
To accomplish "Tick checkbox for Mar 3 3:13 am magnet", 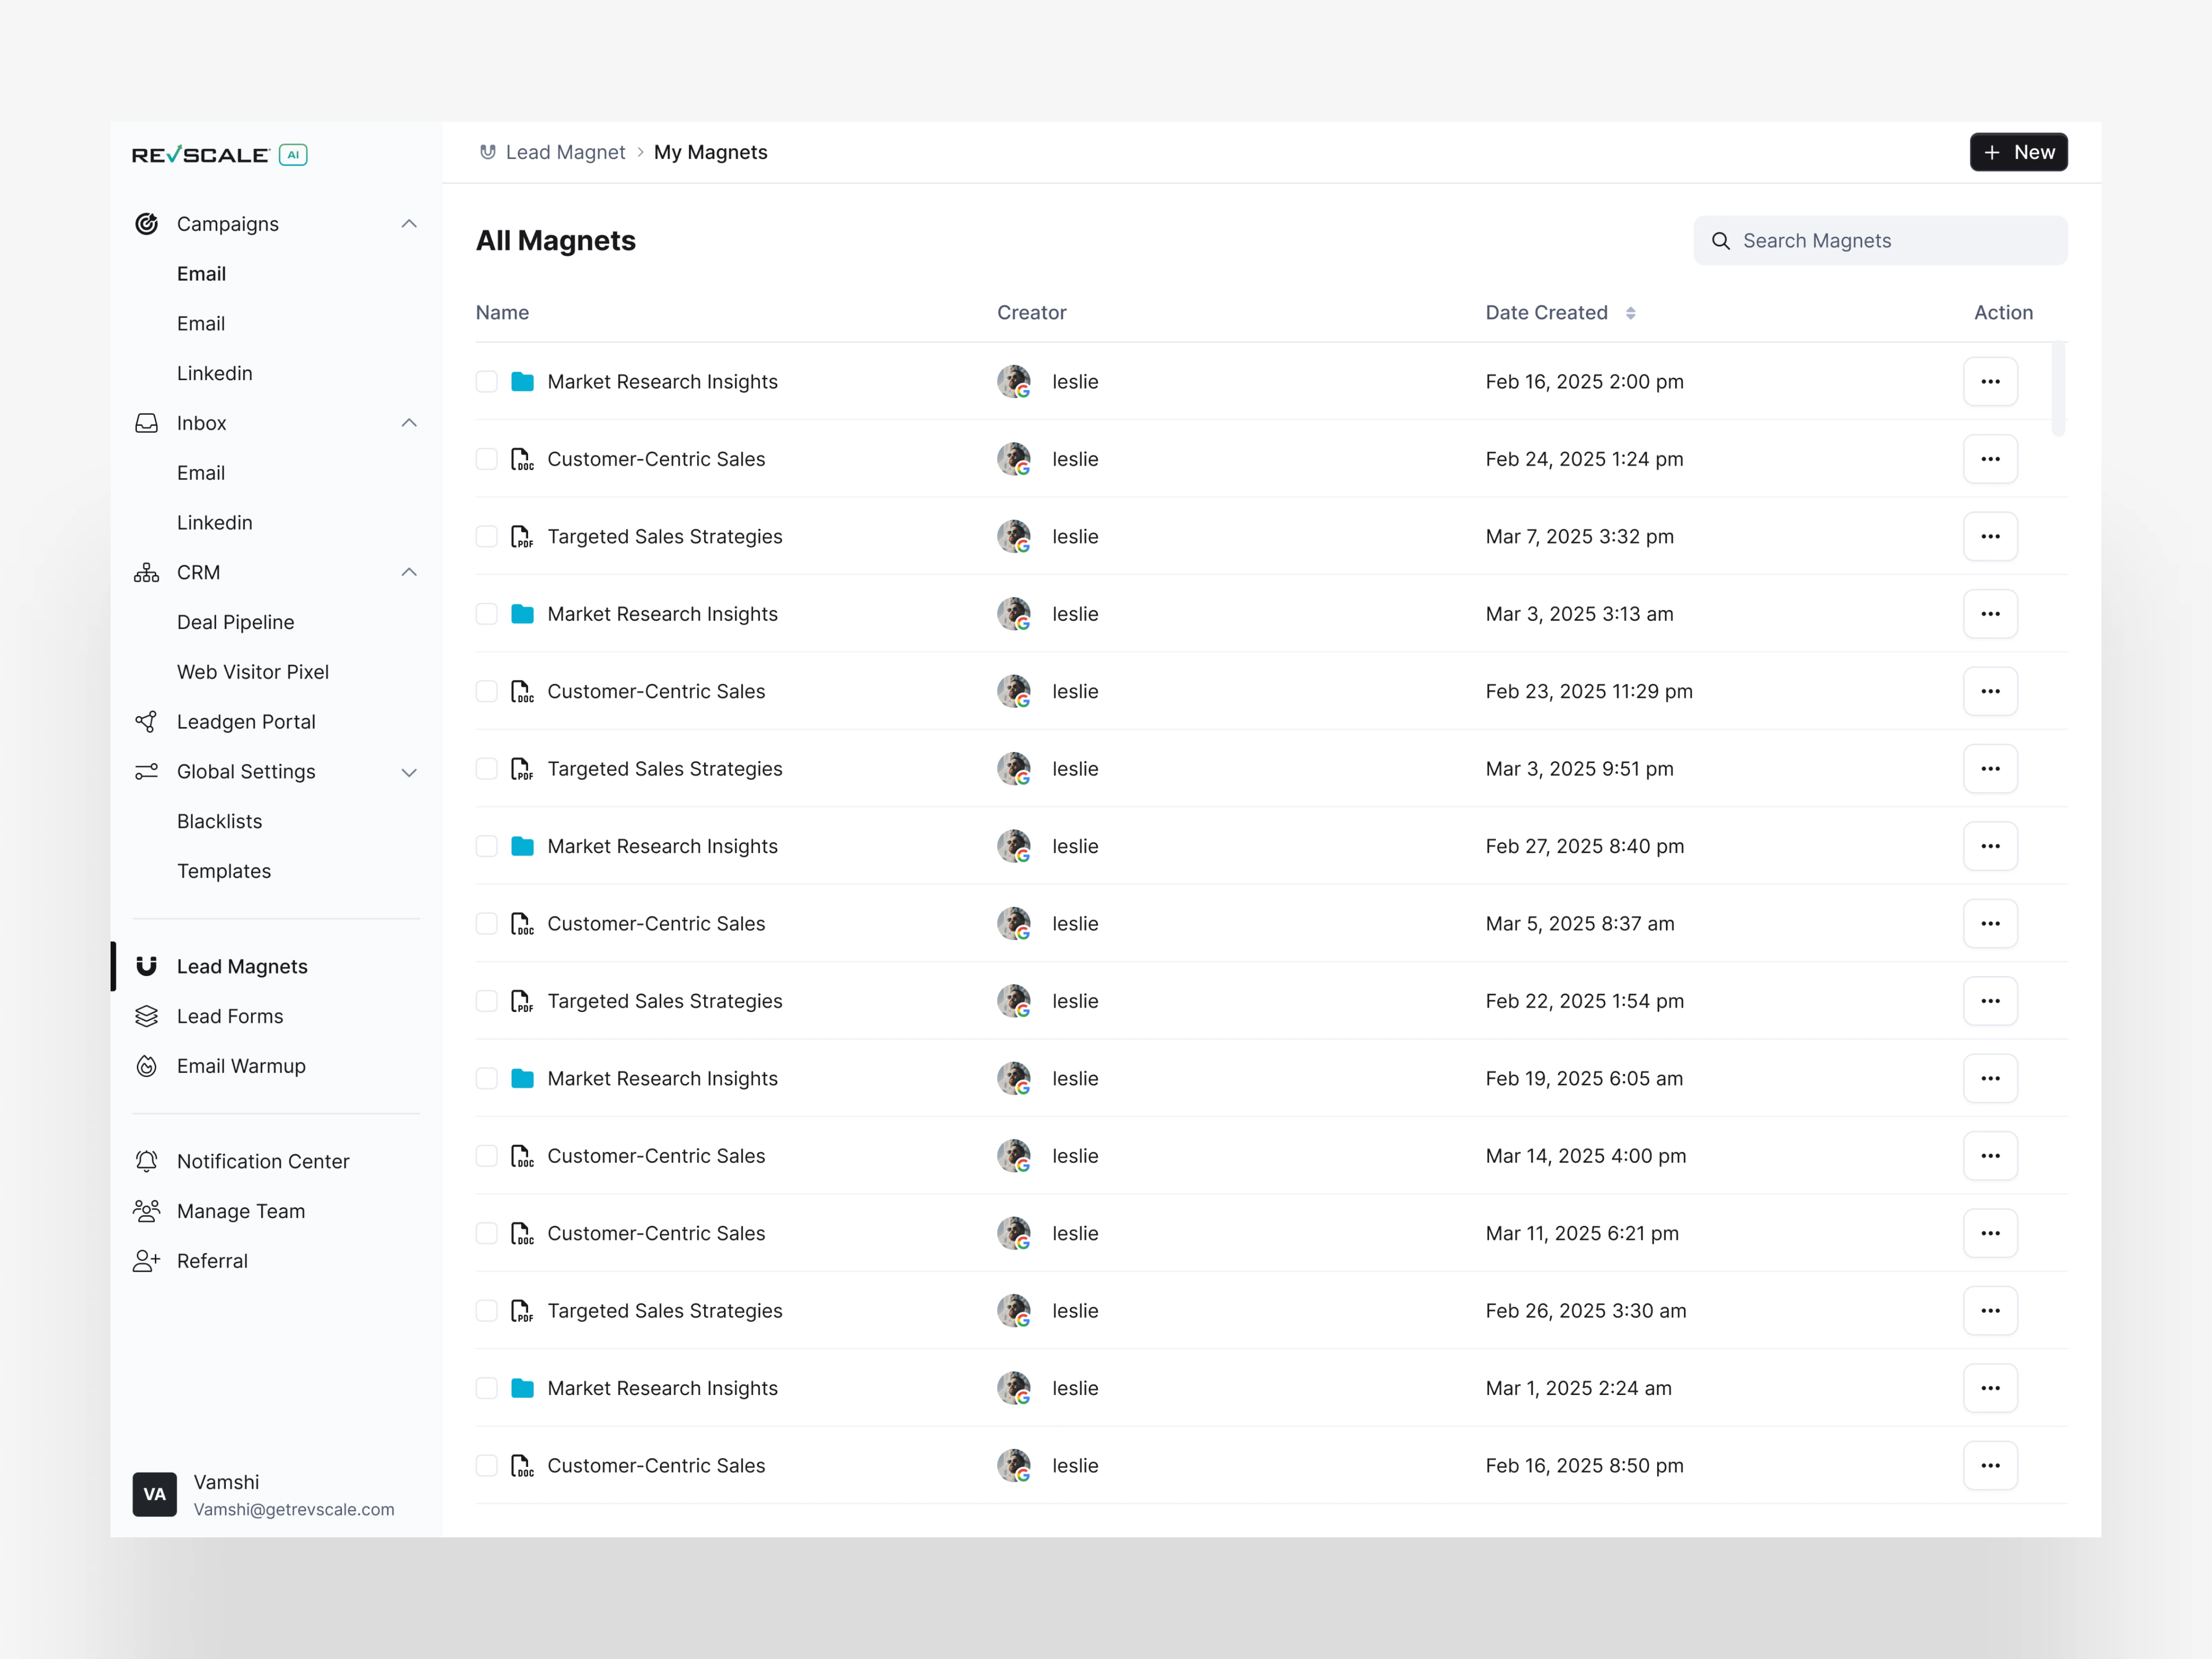I will tap(487, 614).
